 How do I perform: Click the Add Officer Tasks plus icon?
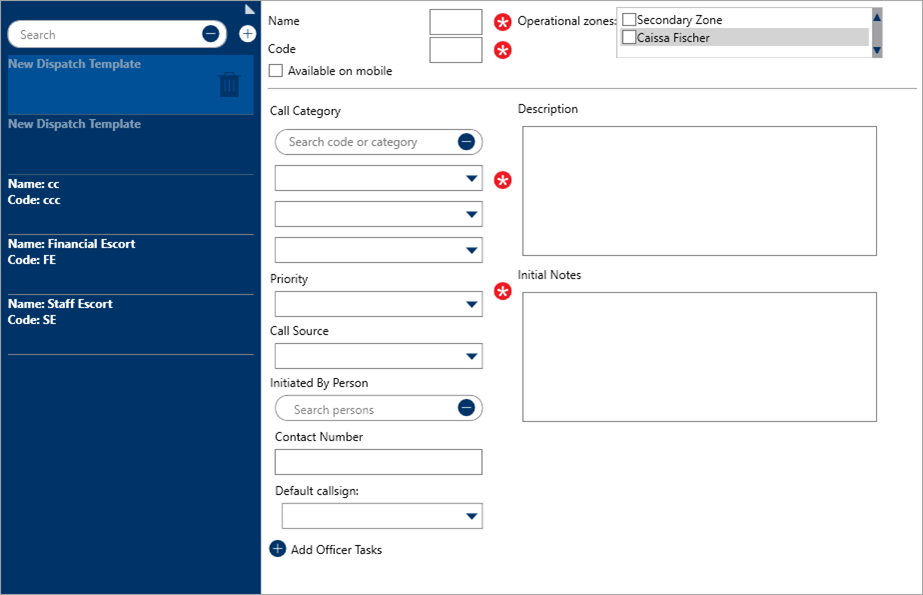click(x=278, y=549)
